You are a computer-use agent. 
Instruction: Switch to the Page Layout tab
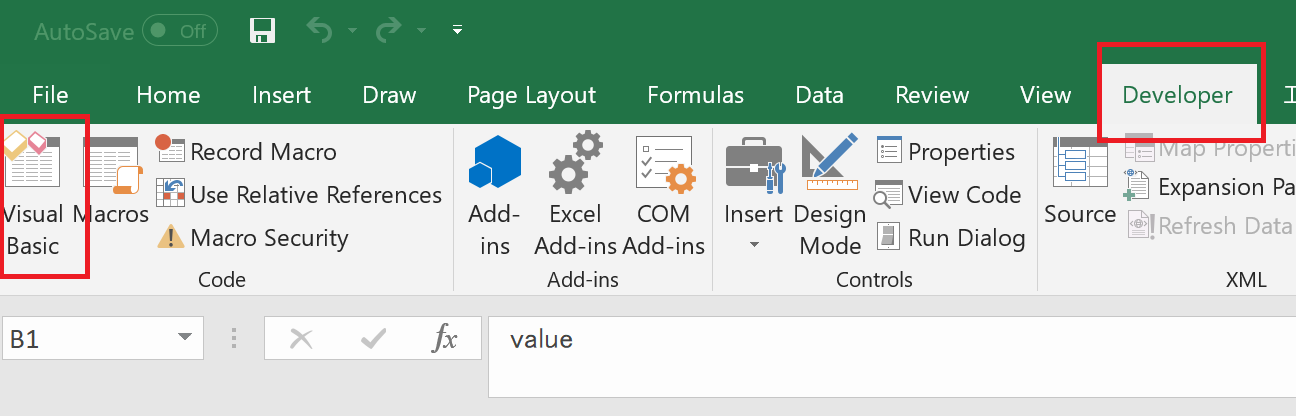pos(531,95)
